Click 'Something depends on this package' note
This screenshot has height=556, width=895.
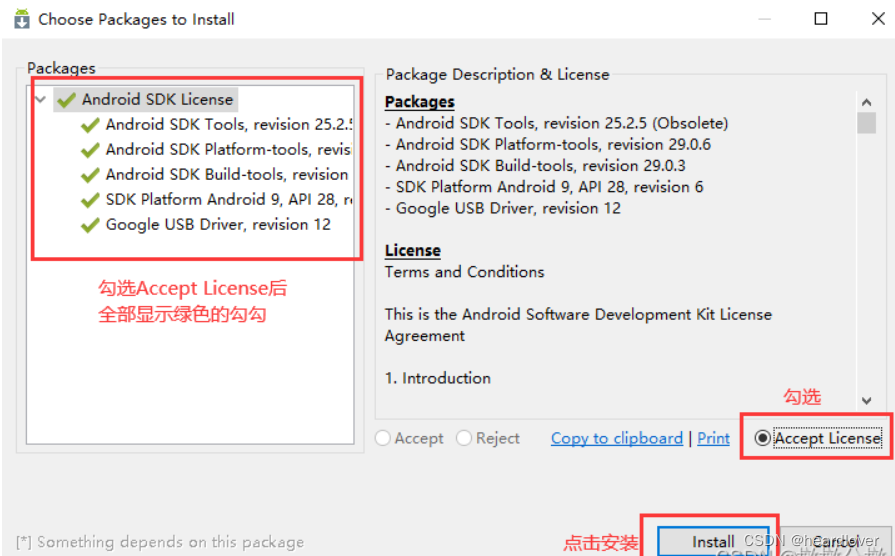(x=160, y=542)
